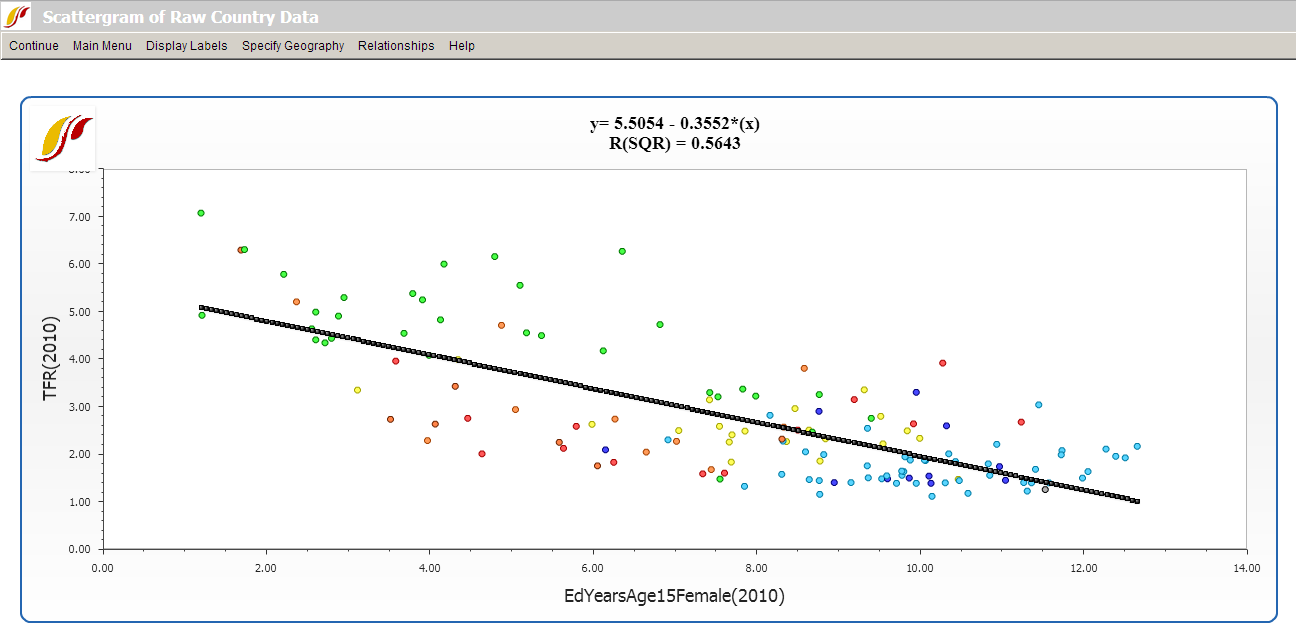Open the Specify Geography menu
The width and height of the screenshot is (1296, 635).
(x=292, y=46)
